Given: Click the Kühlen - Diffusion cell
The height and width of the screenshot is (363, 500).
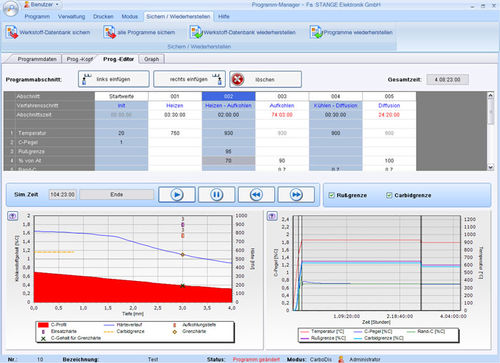Looking at the screenshot, I should click(336, 105).
